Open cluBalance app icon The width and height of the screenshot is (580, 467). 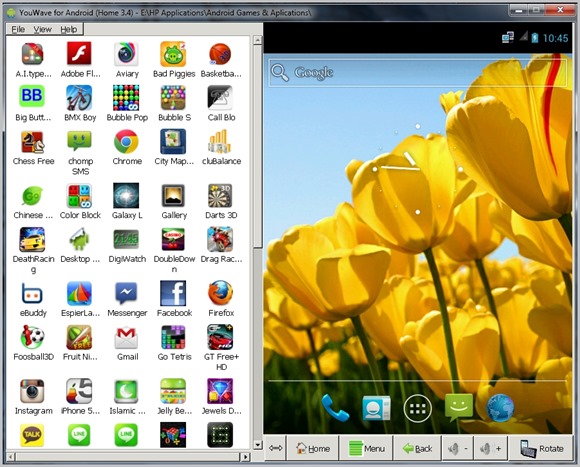pyautogui.click(x=220, y=141)
